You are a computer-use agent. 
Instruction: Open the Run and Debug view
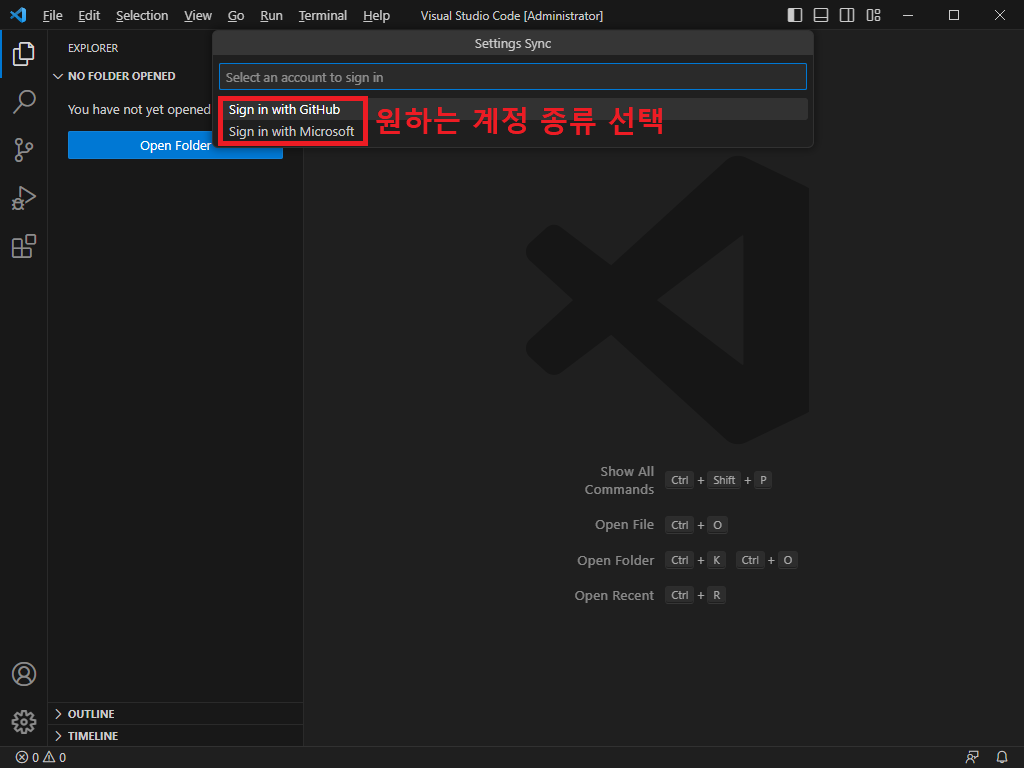pos(23,198)
